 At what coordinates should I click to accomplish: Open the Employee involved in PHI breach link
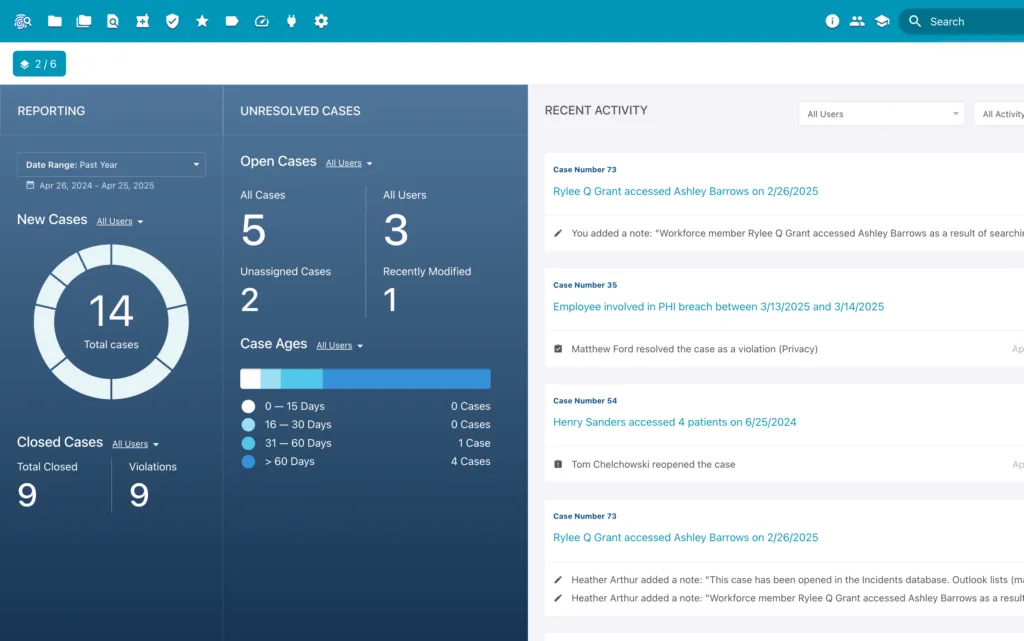pos(718,307)
